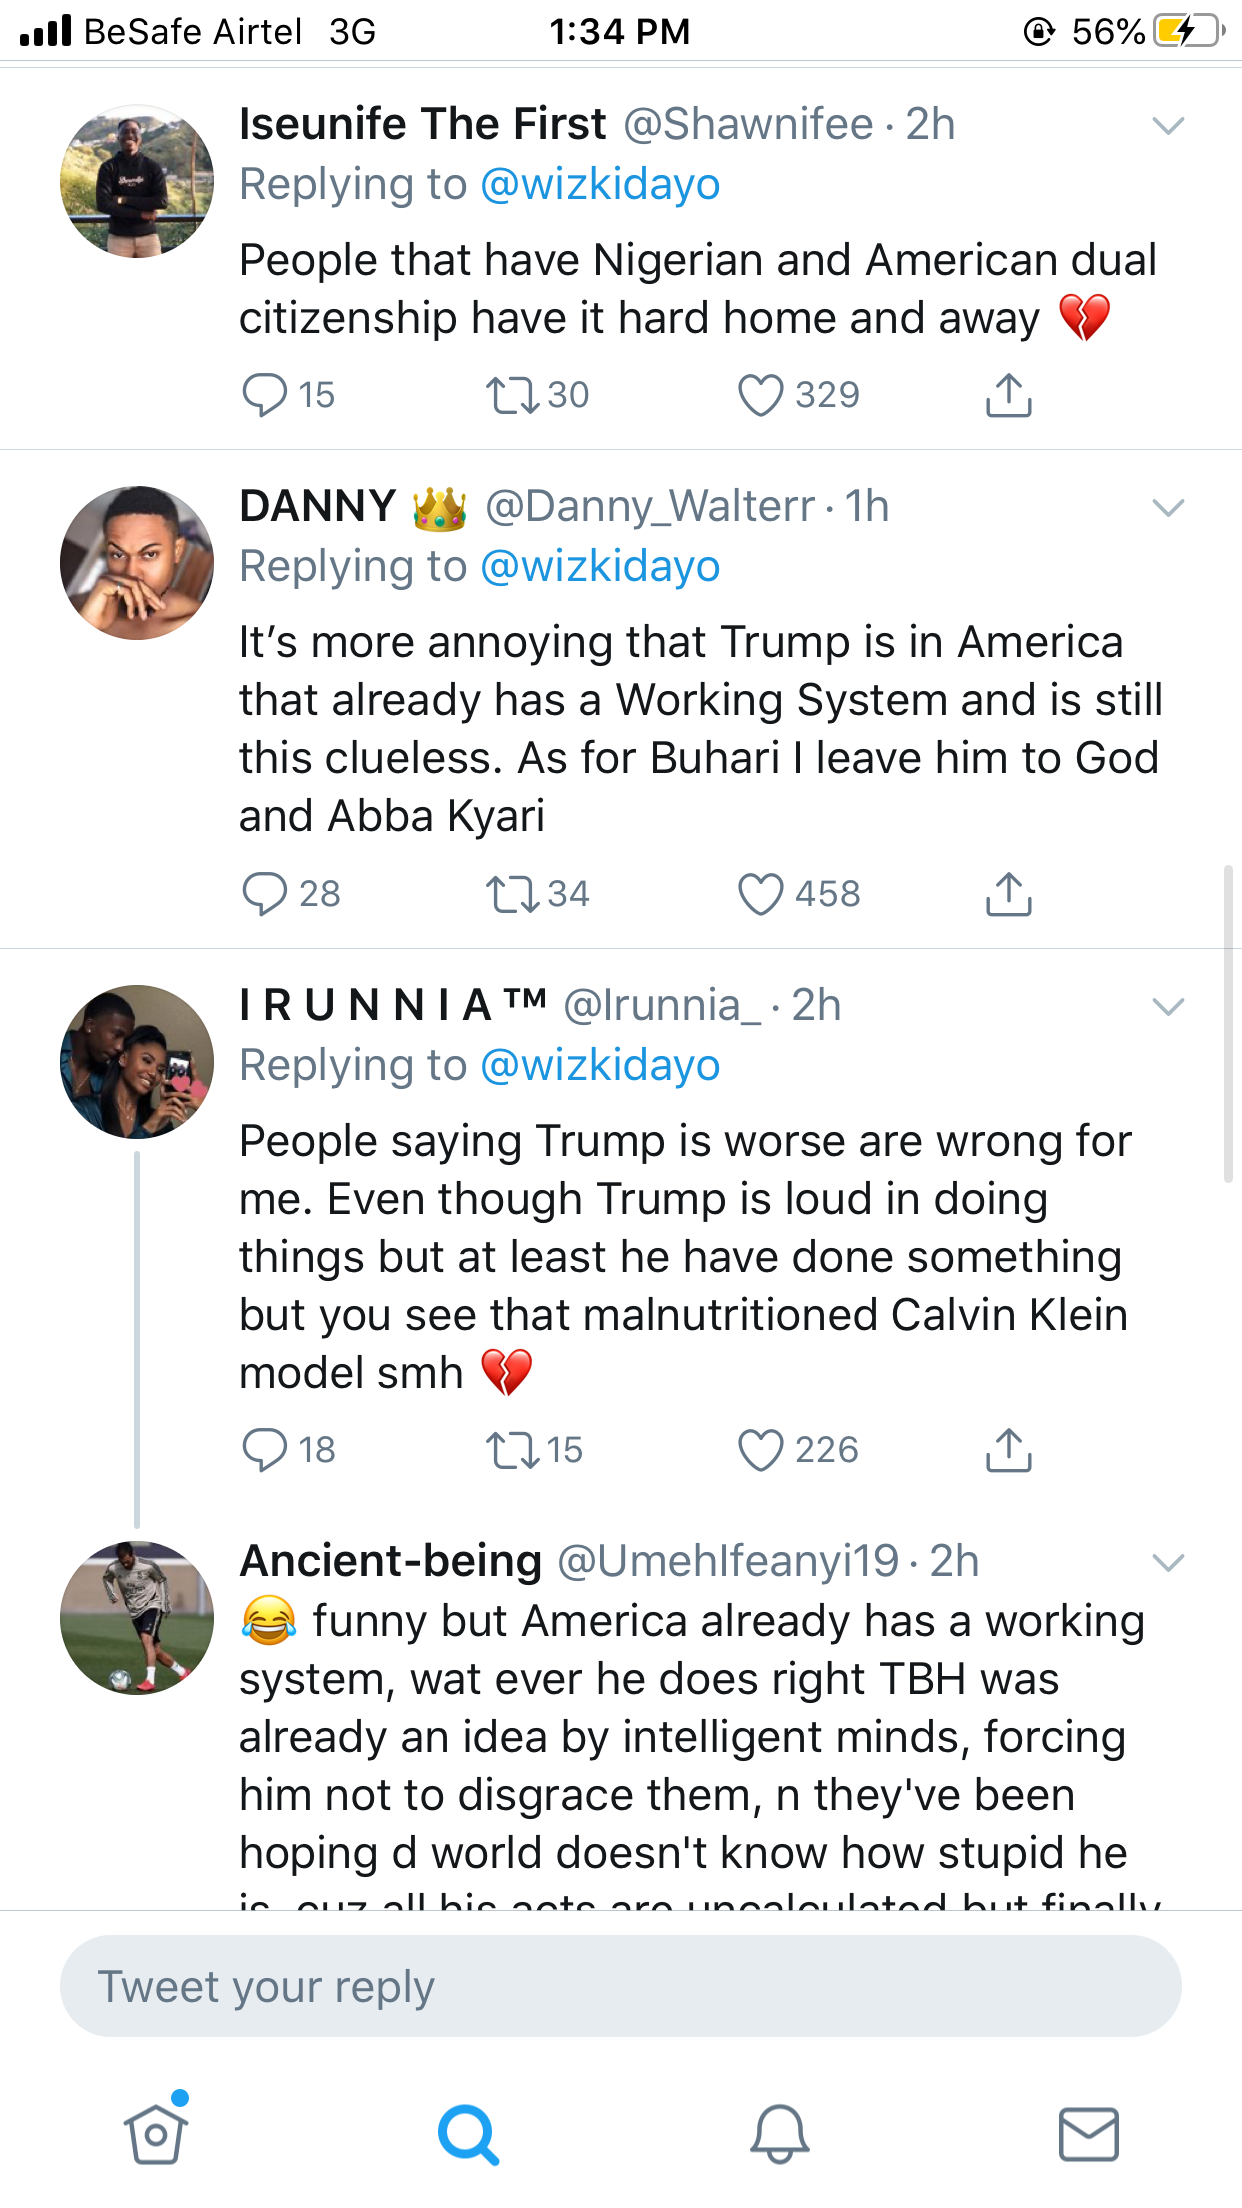Like Iseunife The First's tweet

click(x=761, y=395)
